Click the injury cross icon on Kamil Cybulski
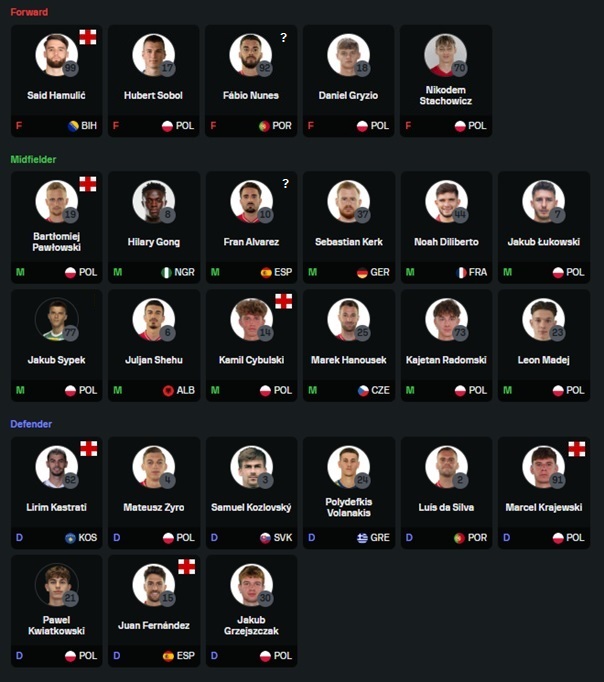The image size is (604, 682). coord(284,301)
